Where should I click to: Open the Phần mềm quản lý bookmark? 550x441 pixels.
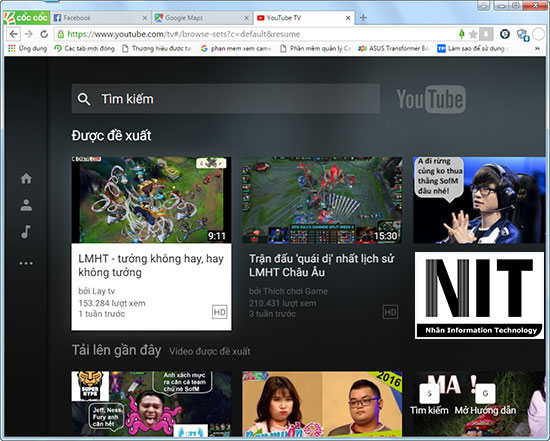[315, 48]
